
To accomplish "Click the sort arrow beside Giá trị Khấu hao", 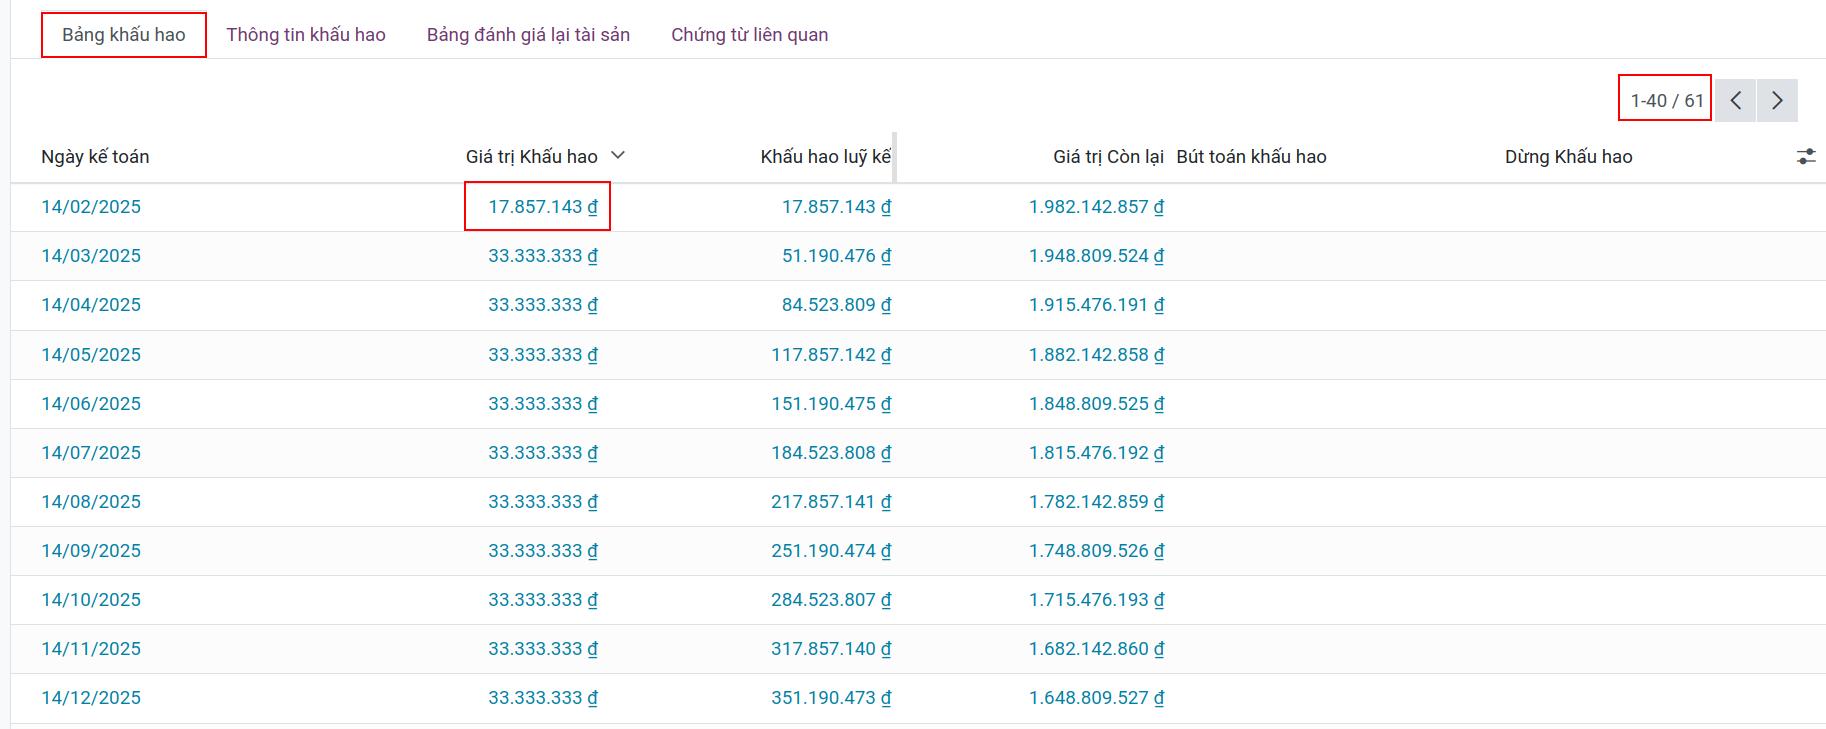I will point(618,156).
